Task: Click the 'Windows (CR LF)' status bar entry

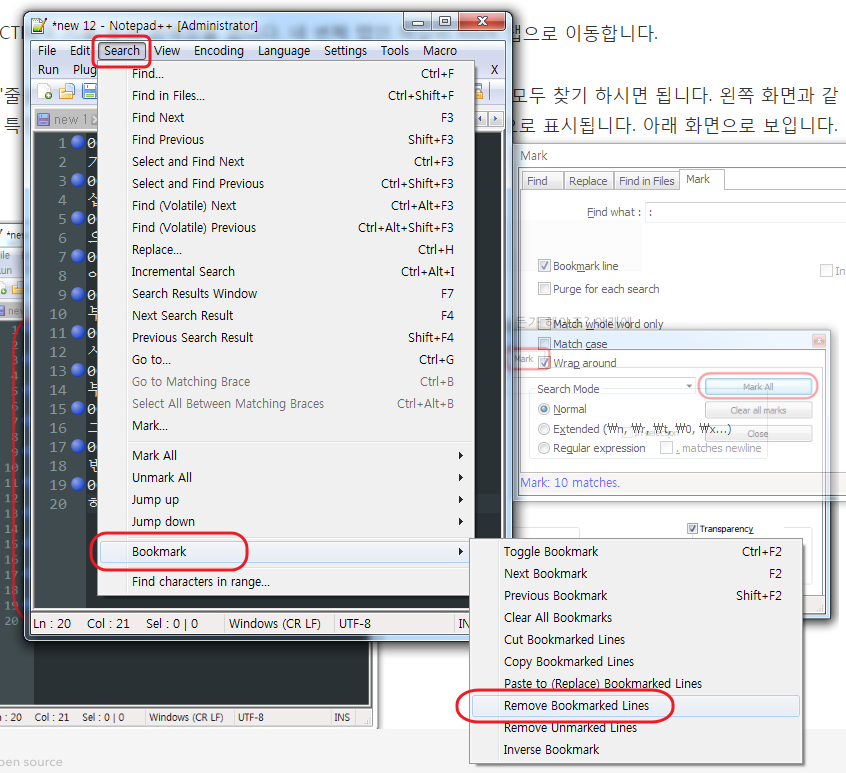Action: 275,624
